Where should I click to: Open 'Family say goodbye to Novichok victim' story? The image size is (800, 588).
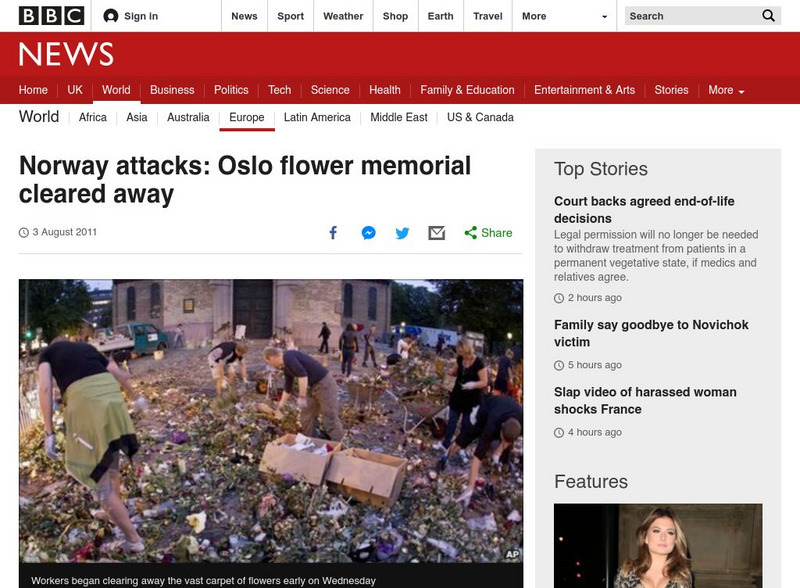651,333
